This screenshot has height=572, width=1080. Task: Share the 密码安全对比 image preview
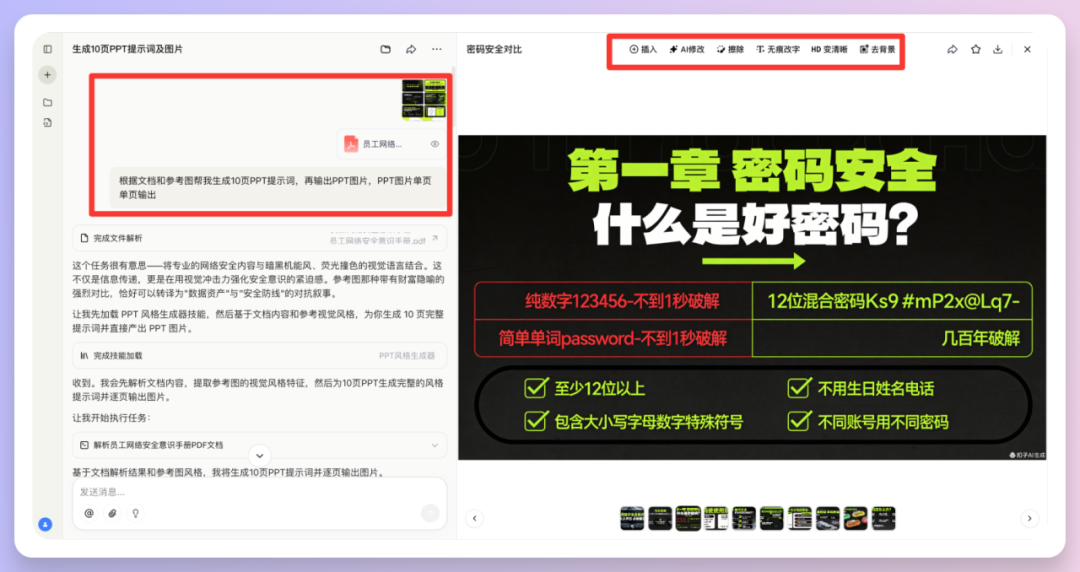952,49
